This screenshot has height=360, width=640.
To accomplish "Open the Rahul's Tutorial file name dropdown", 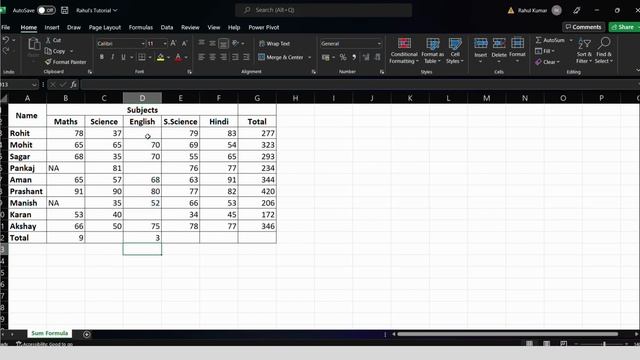I will point(96,10).
